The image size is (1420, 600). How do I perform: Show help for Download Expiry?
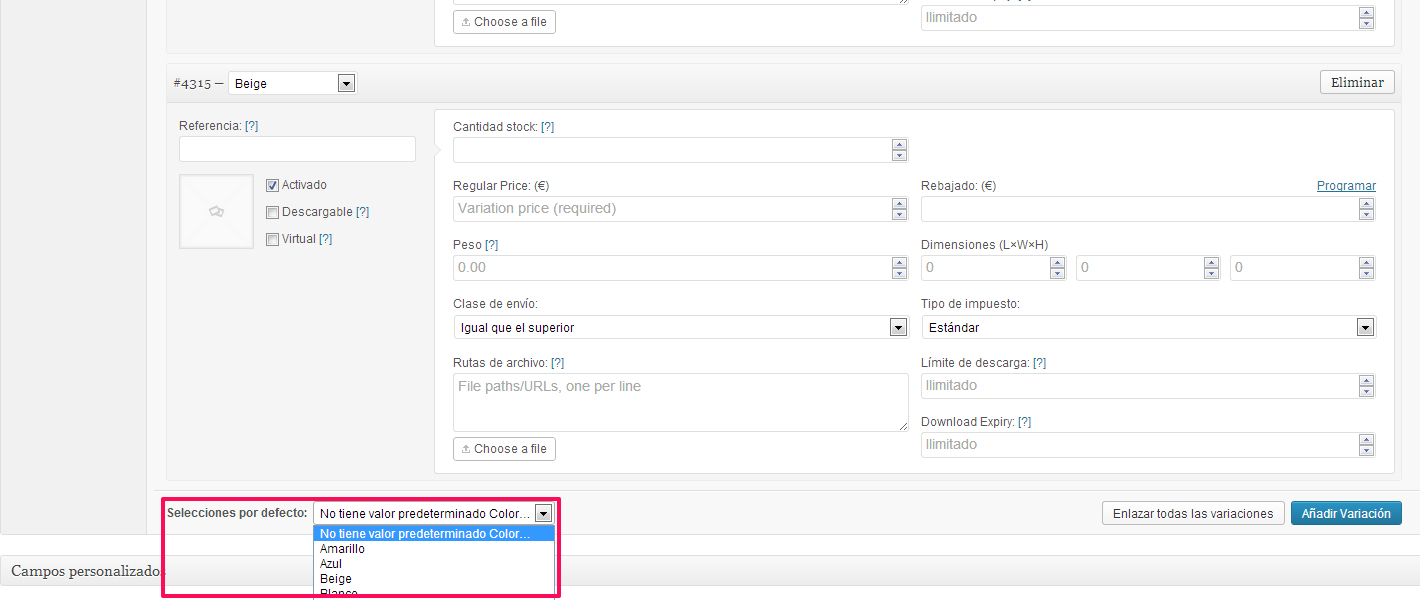pos(1024,422)
